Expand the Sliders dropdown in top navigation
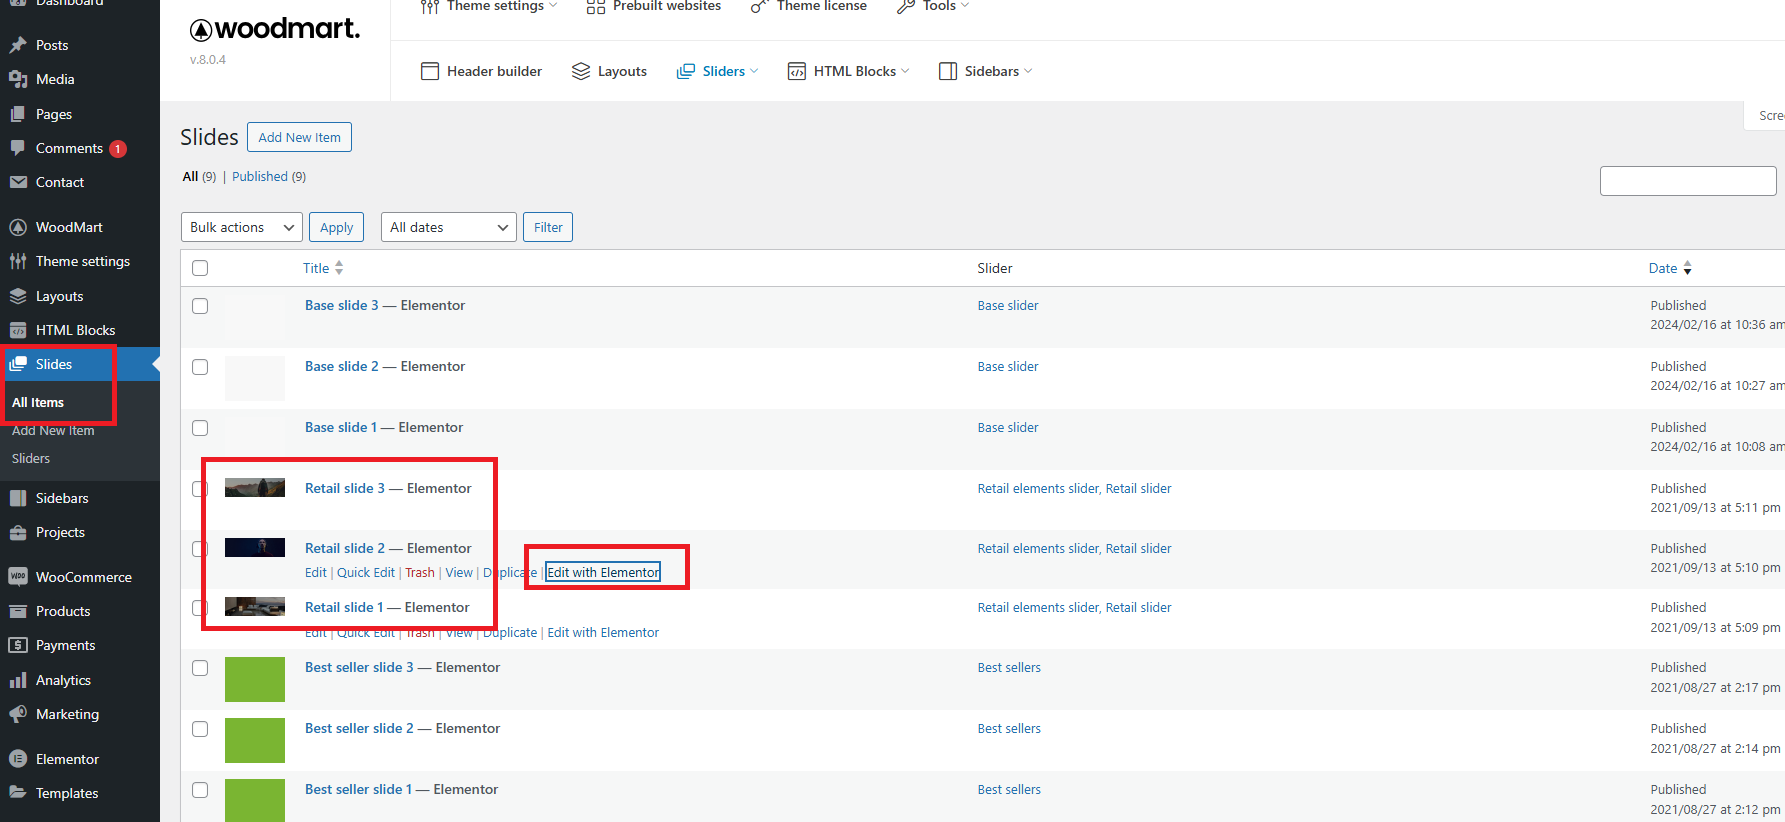The width and height of the screenshot is (1785, 822). (x=754, y=71)
